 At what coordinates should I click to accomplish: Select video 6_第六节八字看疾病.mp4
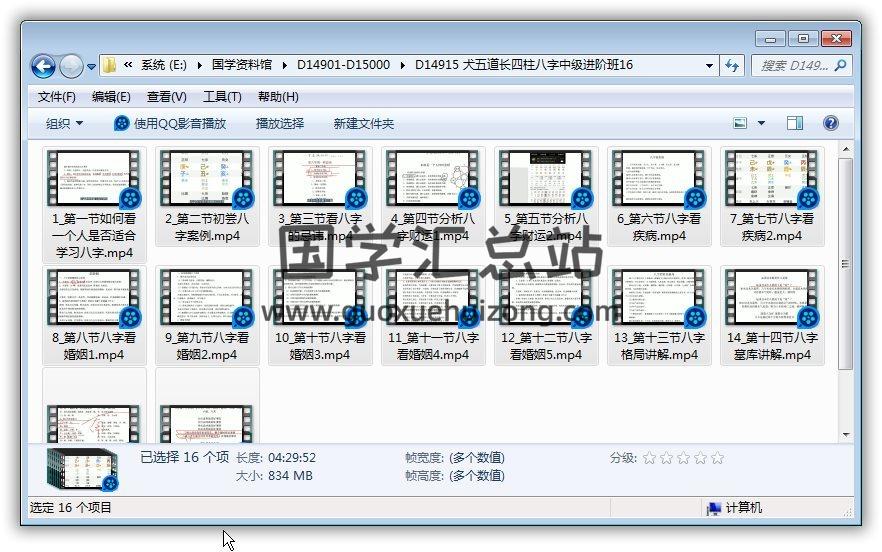coord(659,196)
